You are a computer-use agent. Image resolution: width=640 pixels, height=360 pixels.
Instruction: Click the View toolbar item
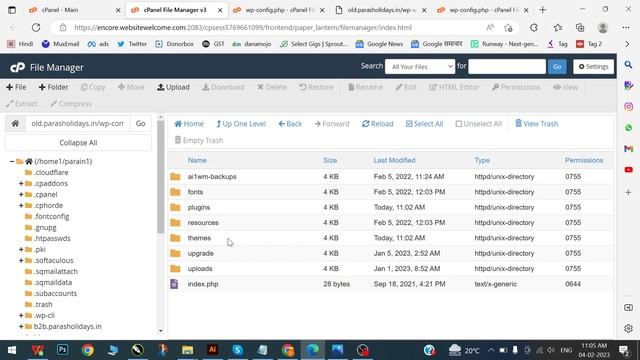coord(566,87)
